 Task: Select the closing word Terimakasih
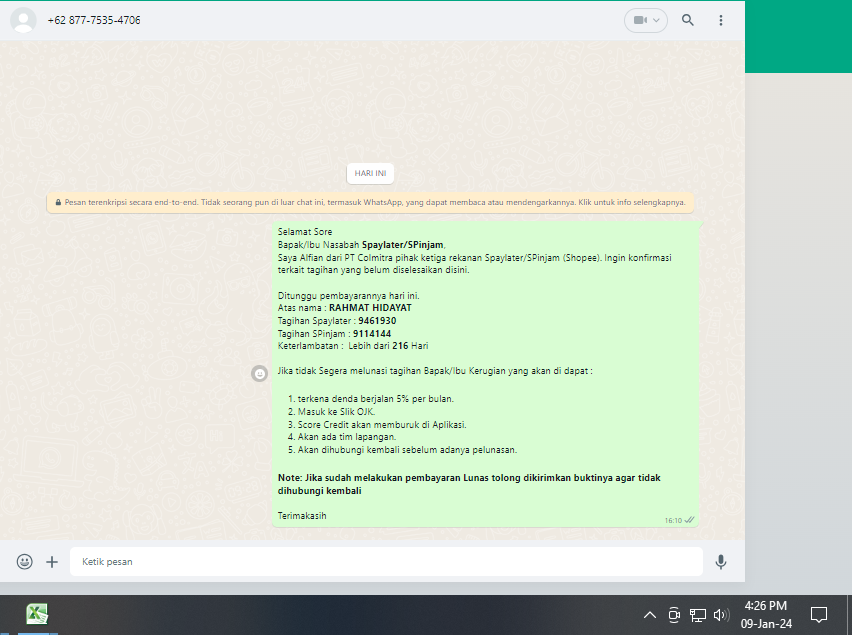302,516
